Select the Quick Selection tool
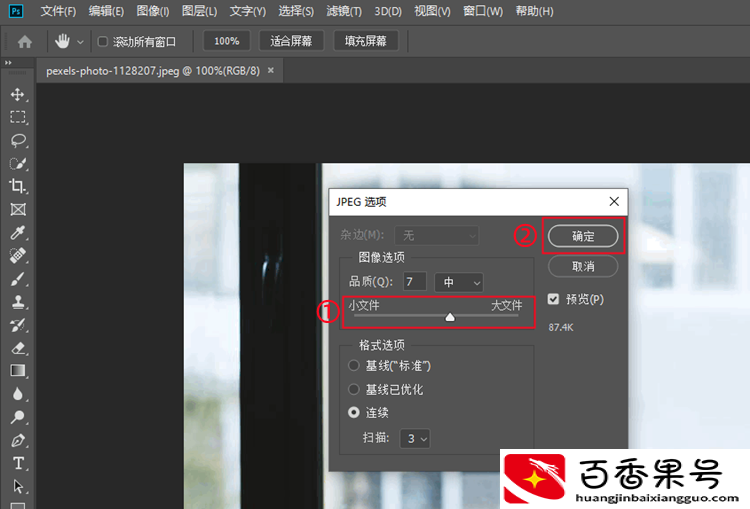750x509 pixels. pyautogui.click(x=18, y=164)
